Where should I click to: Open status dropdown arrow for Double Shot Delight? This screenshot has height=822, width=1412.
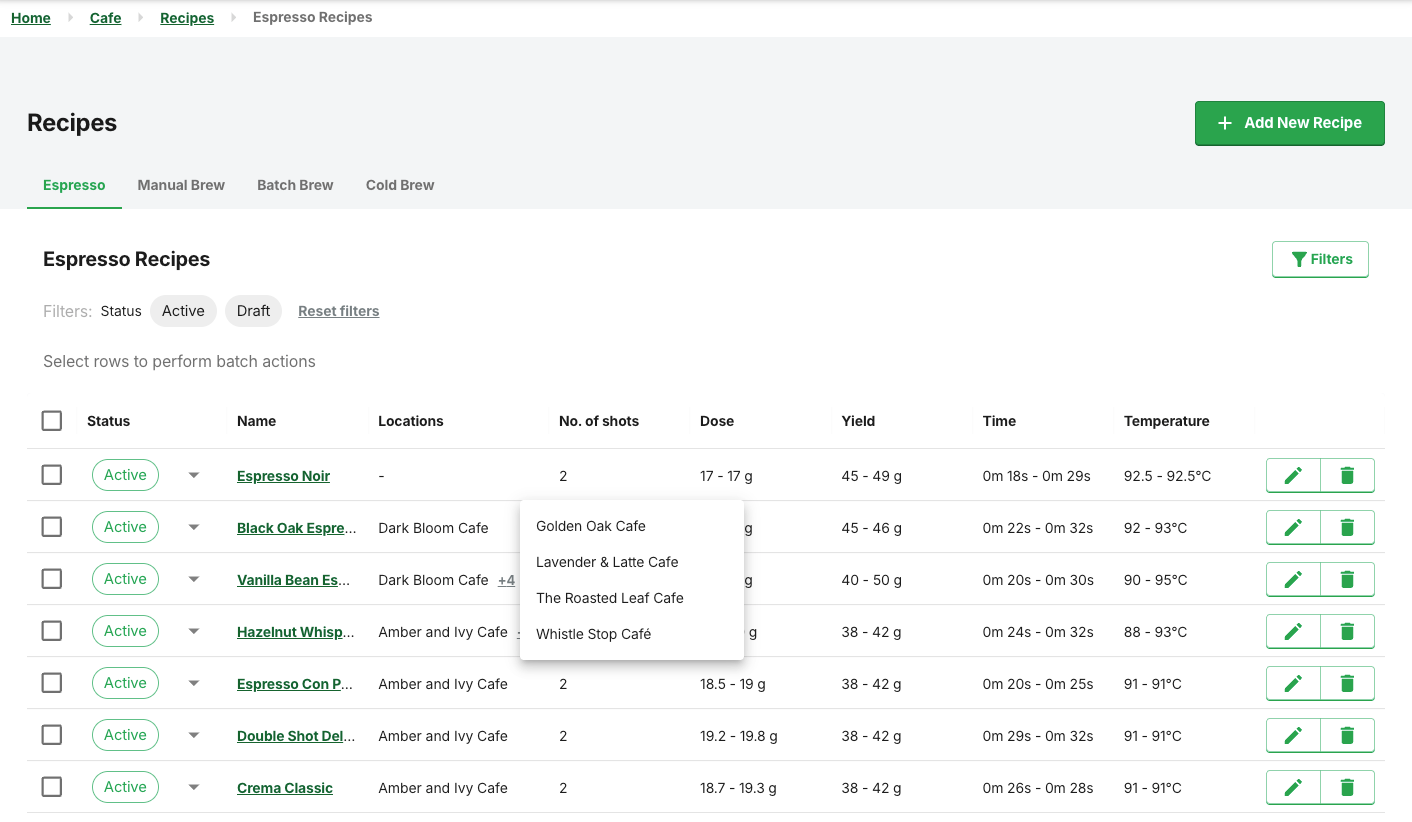194,736
